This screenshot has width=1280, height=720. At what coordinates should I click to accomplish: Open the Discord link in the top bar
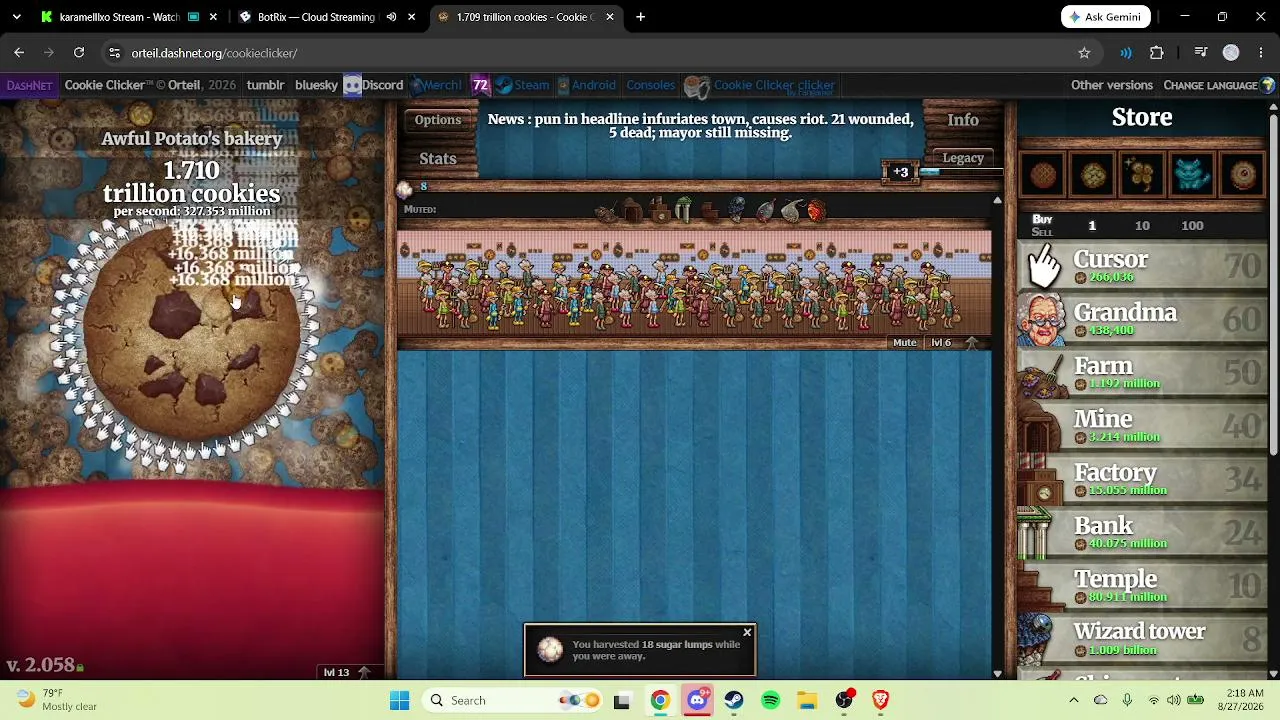(373, 85)
